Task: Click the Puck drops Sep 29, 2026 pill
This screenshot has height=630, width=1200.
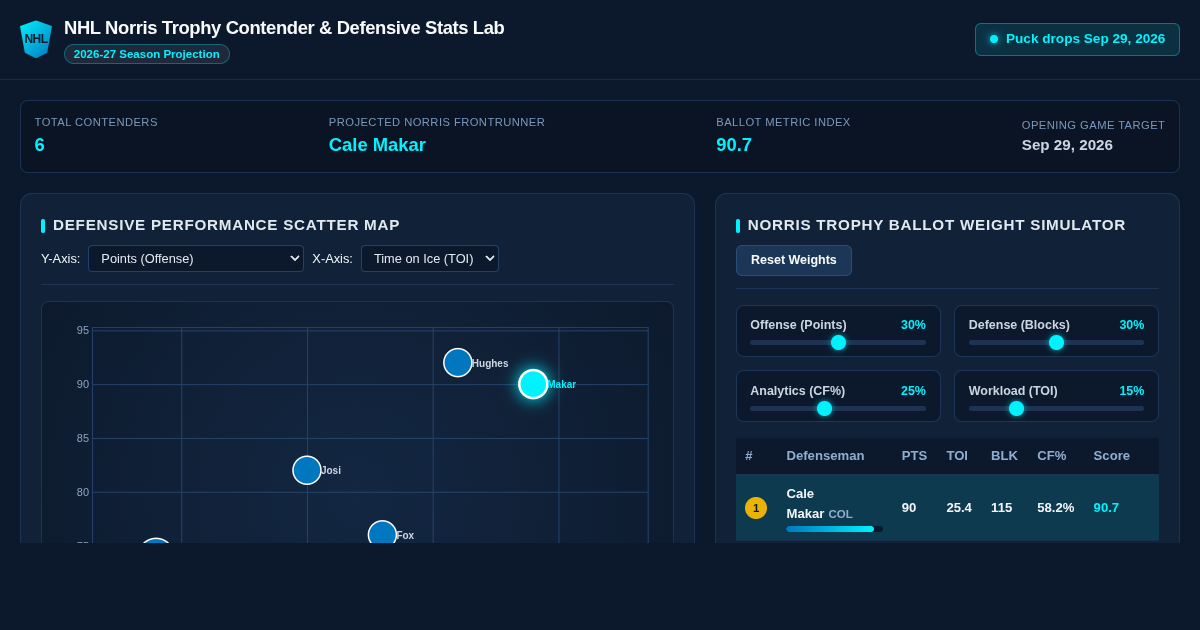Action: pyautogui.click(x=1077, y=39)
